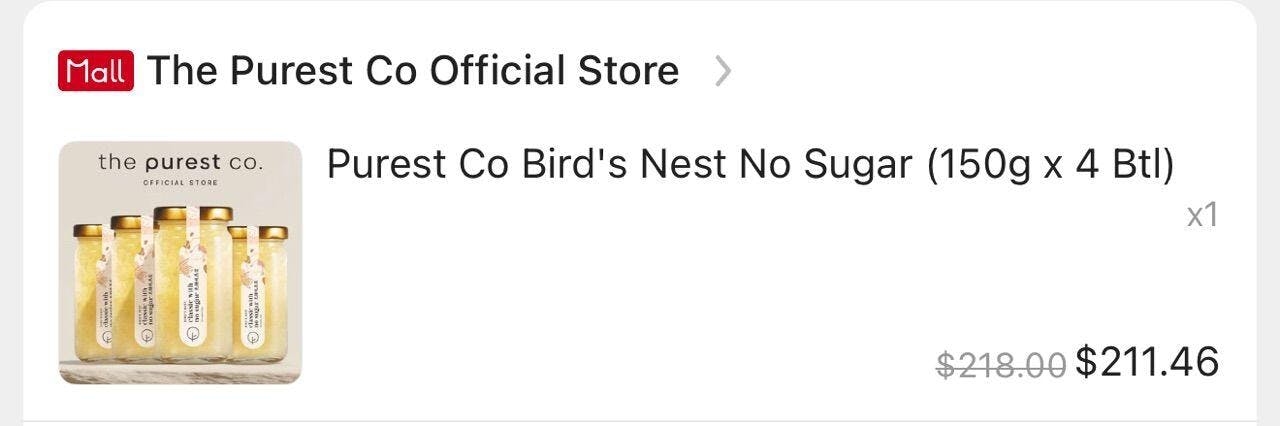Viewport: 1280px width, 426px height.
Task: Click "the purest co." logo in thumbnail
Action: (180, 163)
